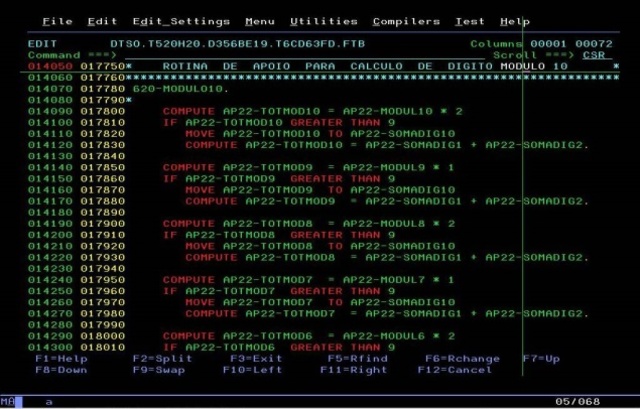Click F11=Right function key label
Image resolution: width=640 pixels, height=409 pixels.
[353, 370]
